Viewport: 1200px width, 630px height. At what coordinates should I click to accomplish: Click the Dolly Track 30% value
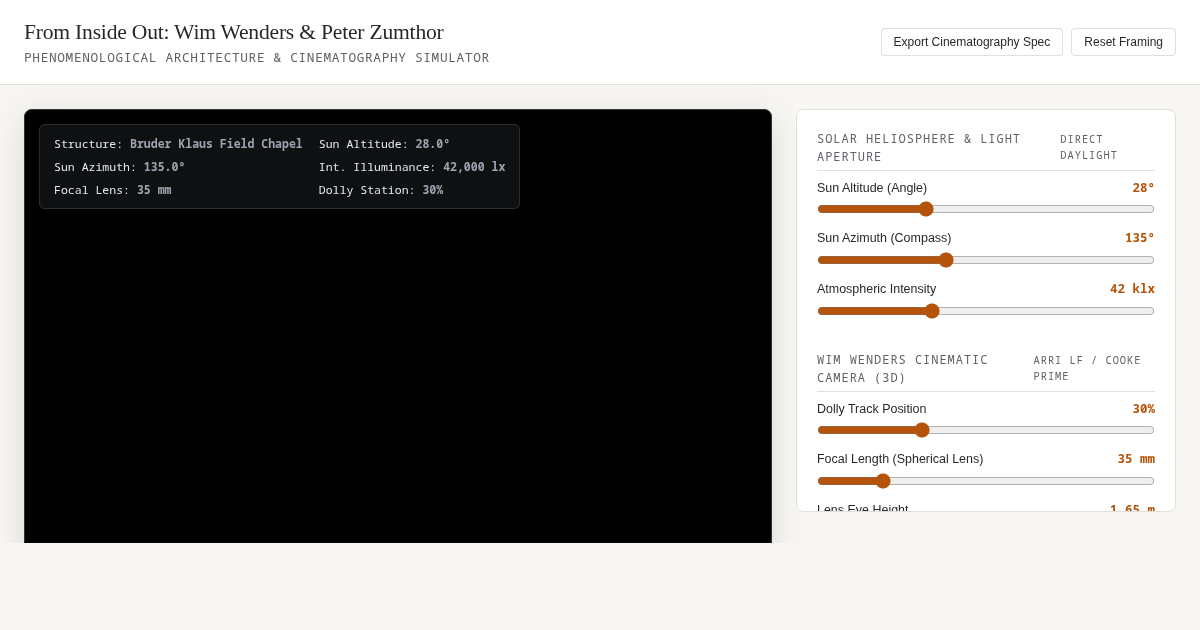pos(1143,409)
